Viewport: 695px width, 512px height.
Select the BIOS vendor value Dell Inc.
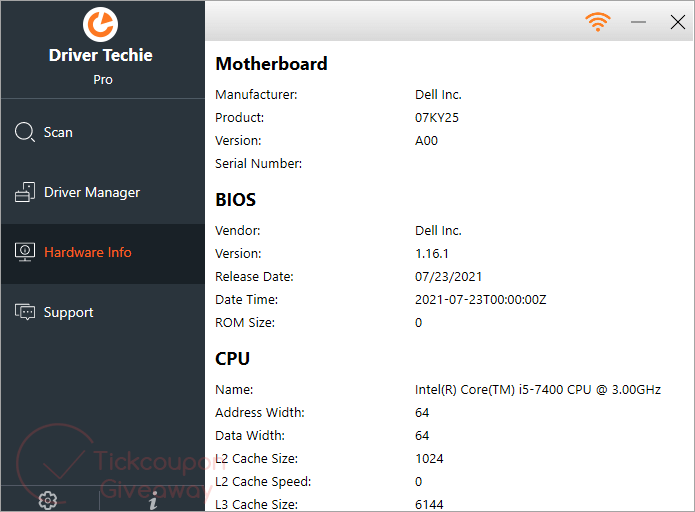coord(438,231)
